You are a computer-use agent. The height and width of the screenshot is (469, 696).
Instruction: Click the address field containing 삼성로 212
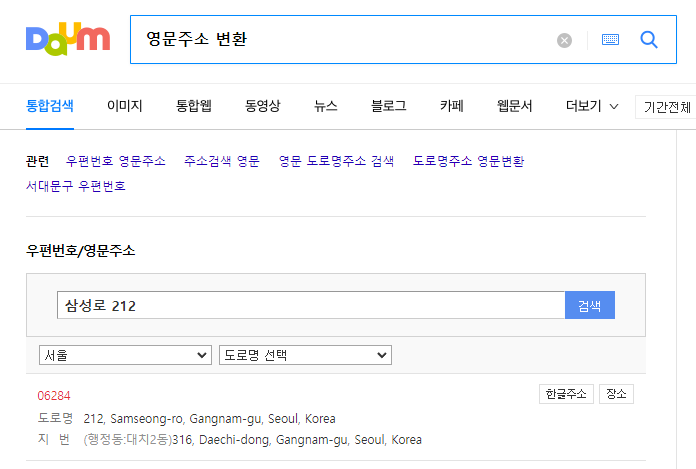point(311,305)
